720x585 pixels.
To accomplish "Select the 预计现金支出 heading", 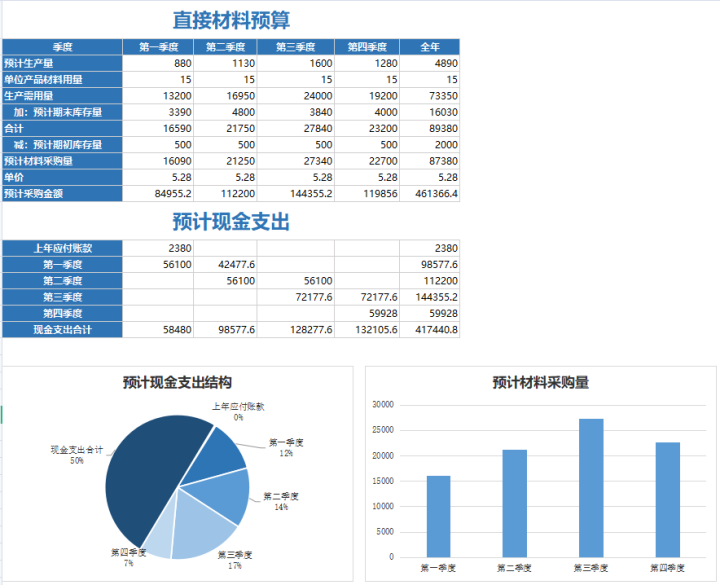I will click(x=231, y=221).
